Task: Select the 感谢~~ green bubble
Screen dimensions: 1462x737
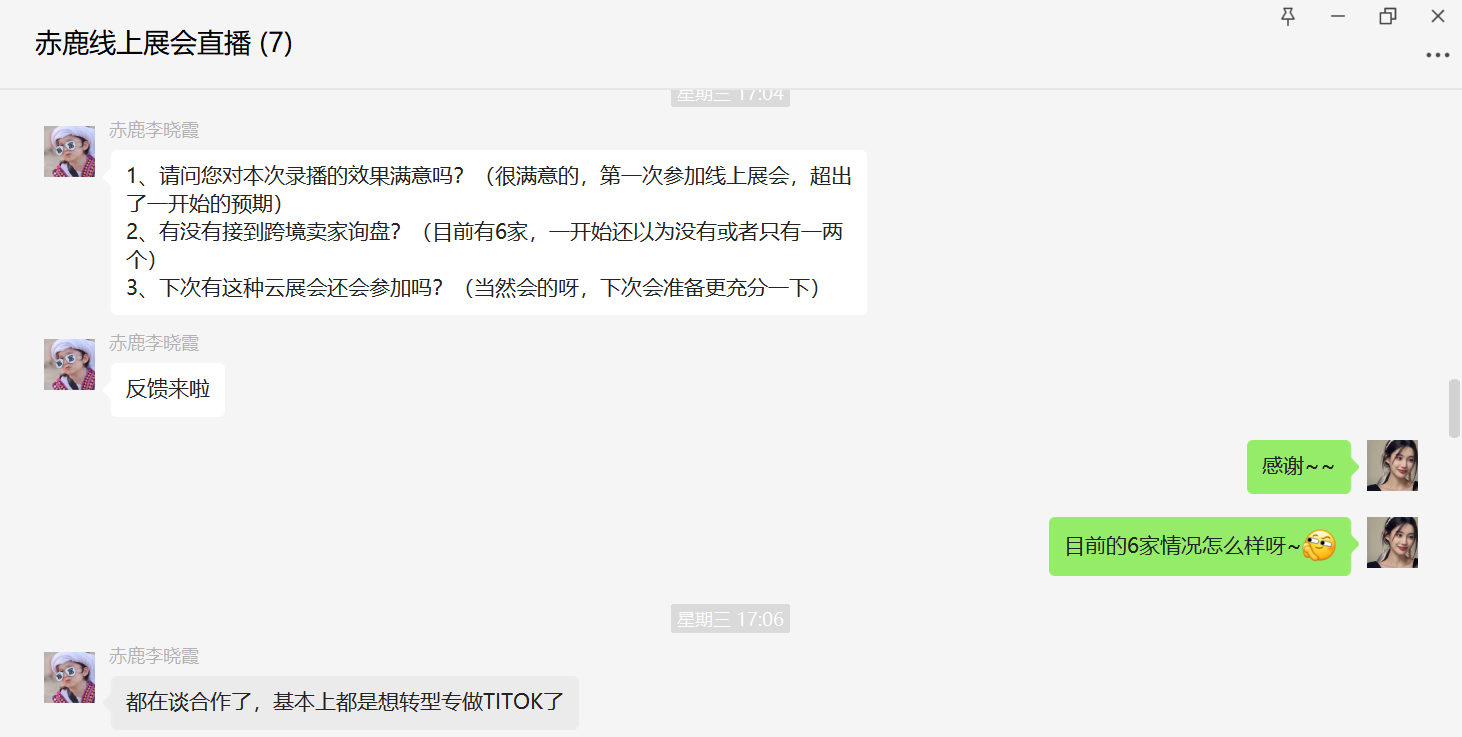Action: pos(1299,466)
